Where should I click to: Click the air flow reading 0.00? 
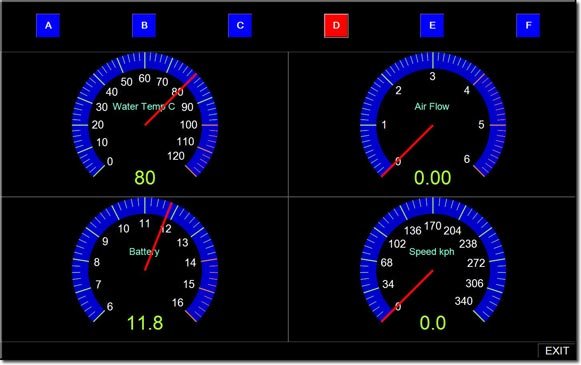click(433, 177)
